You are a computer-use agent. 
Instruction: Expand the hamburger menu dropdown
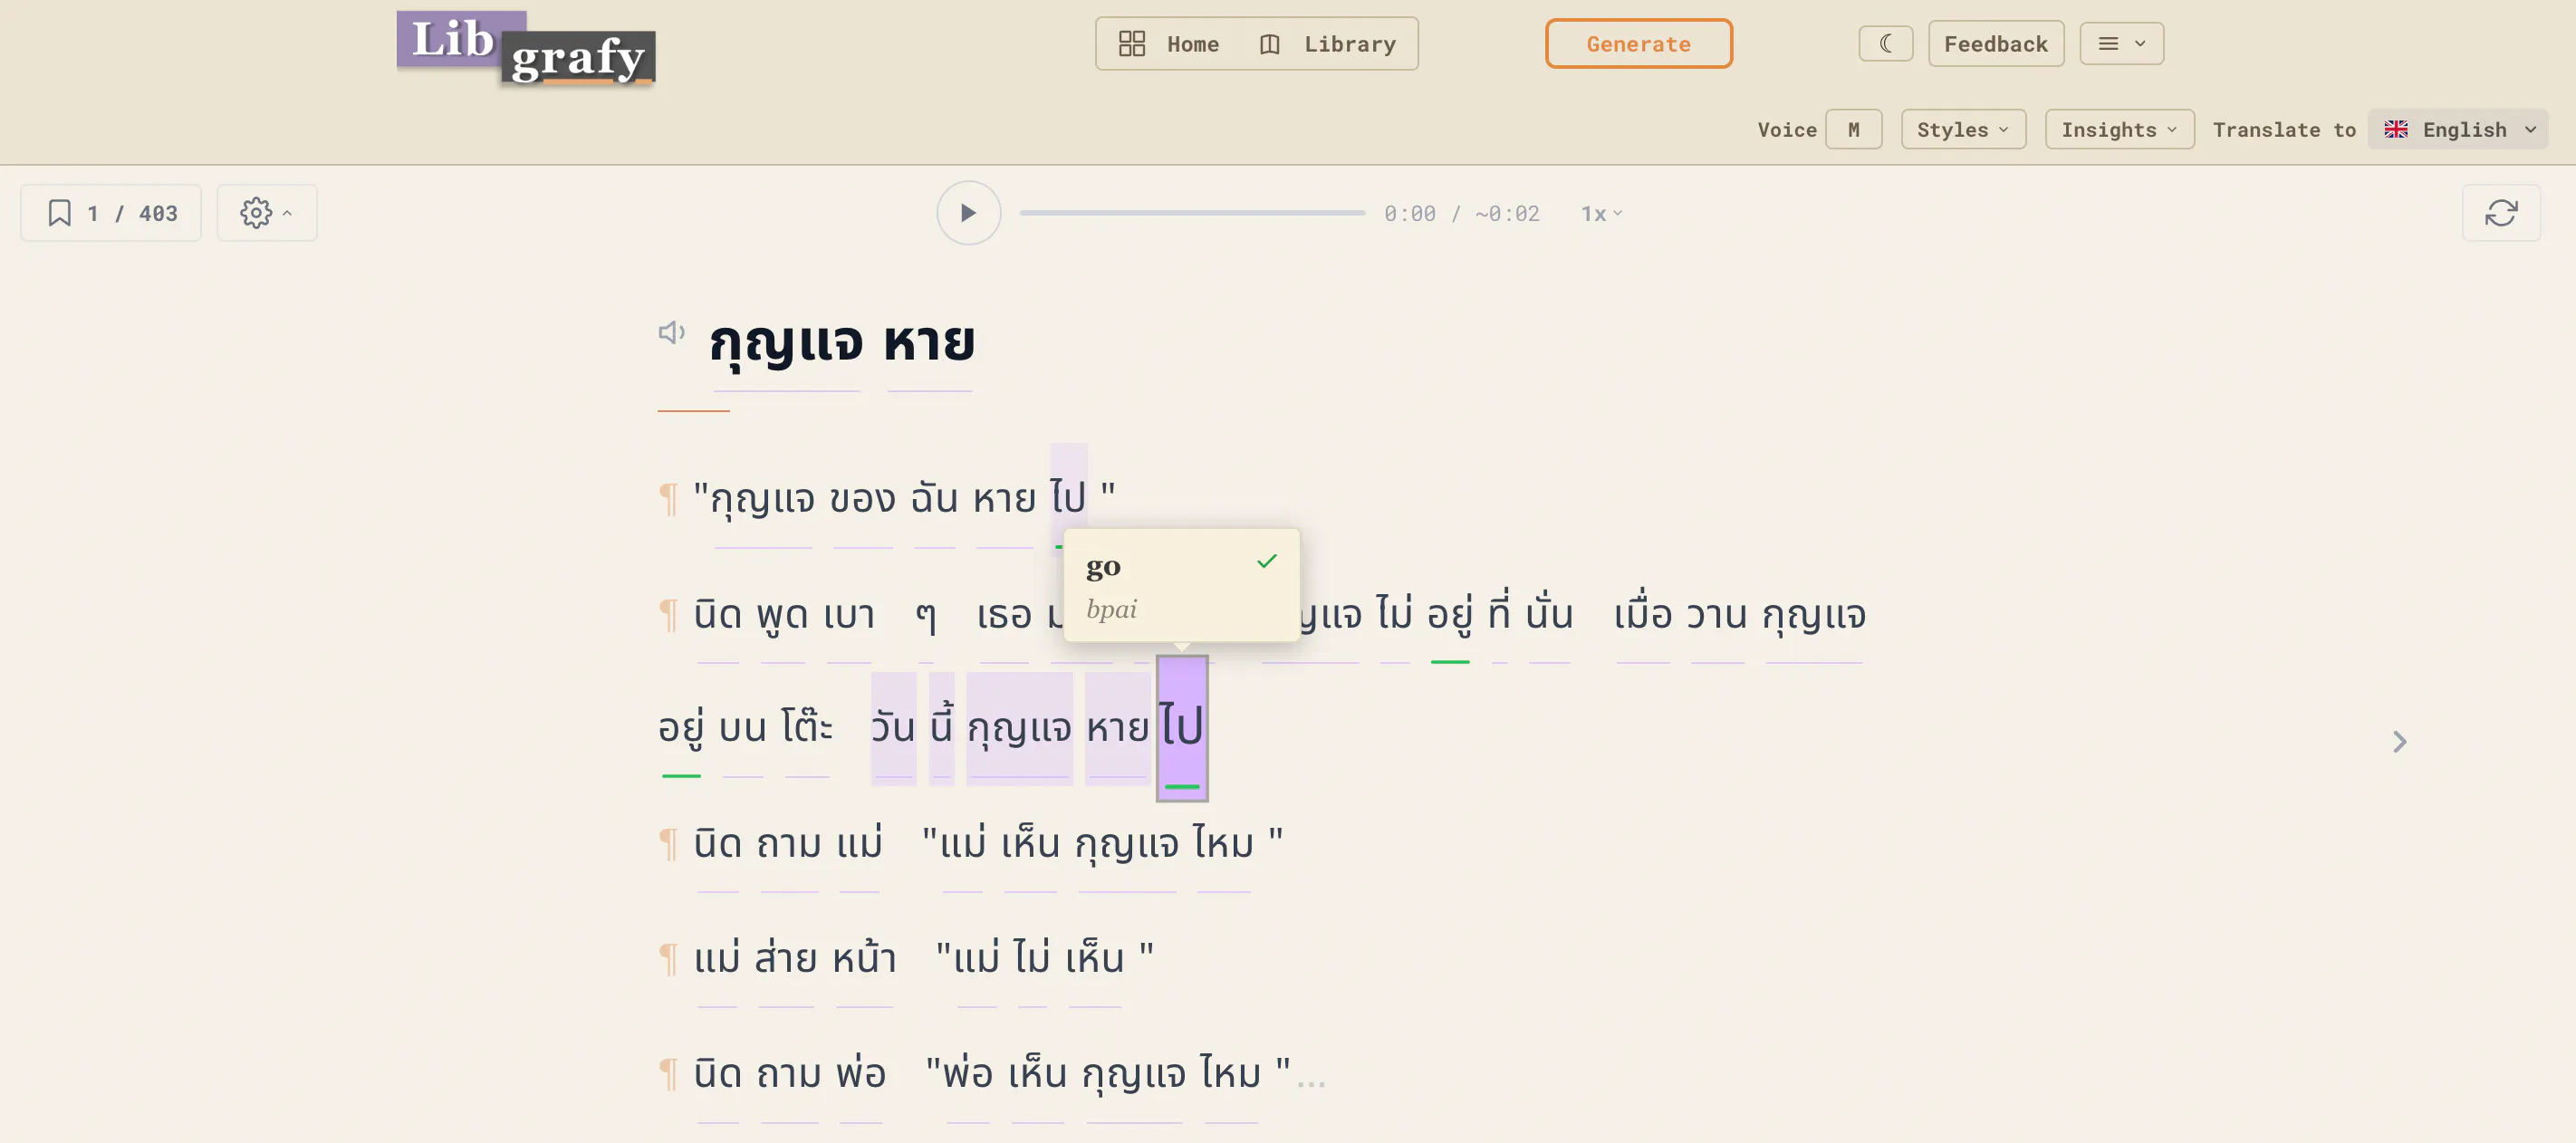2121,44
